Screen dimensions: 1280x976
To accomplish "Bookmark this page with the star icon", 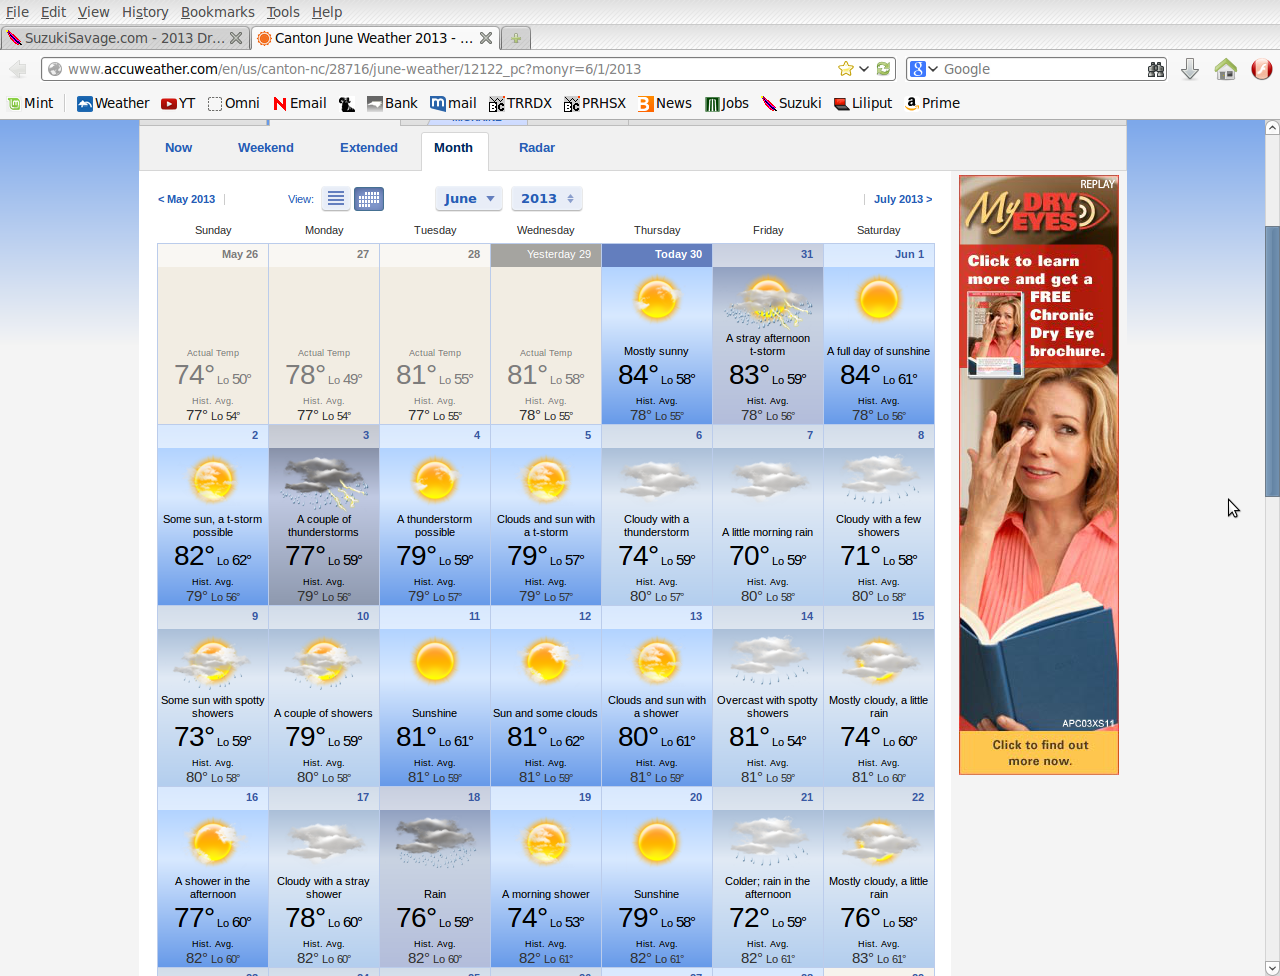I will click(845, 68).
